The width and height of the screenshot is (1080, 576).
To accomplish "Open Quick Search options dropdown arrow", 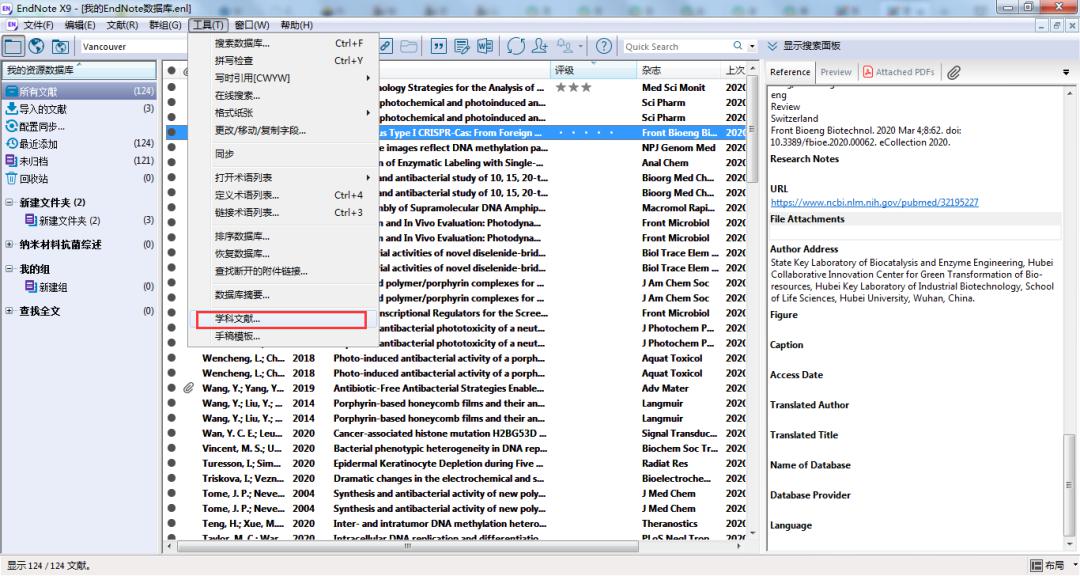I will click(752, 46).
